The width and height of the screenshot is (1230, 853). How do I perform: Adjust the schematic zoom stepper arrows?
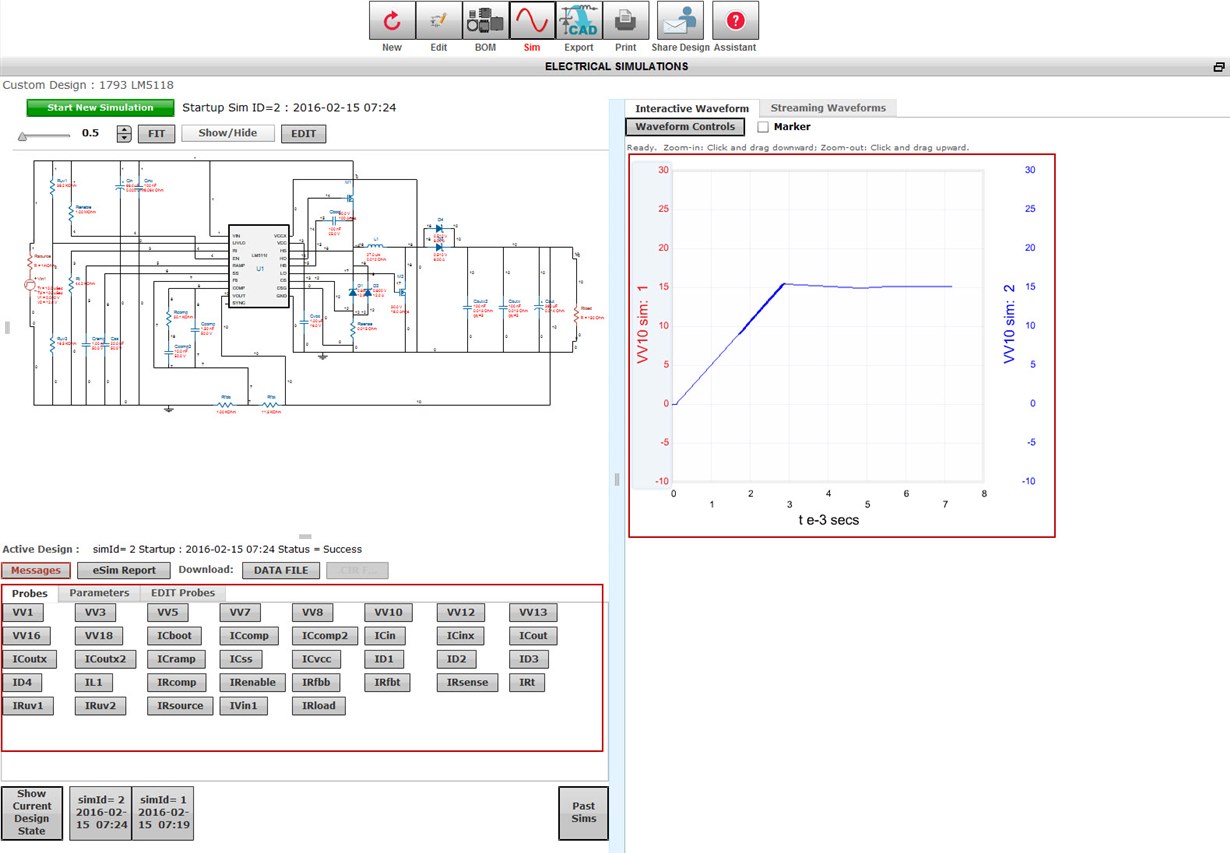pyautogui.click(x=124, y=134)
